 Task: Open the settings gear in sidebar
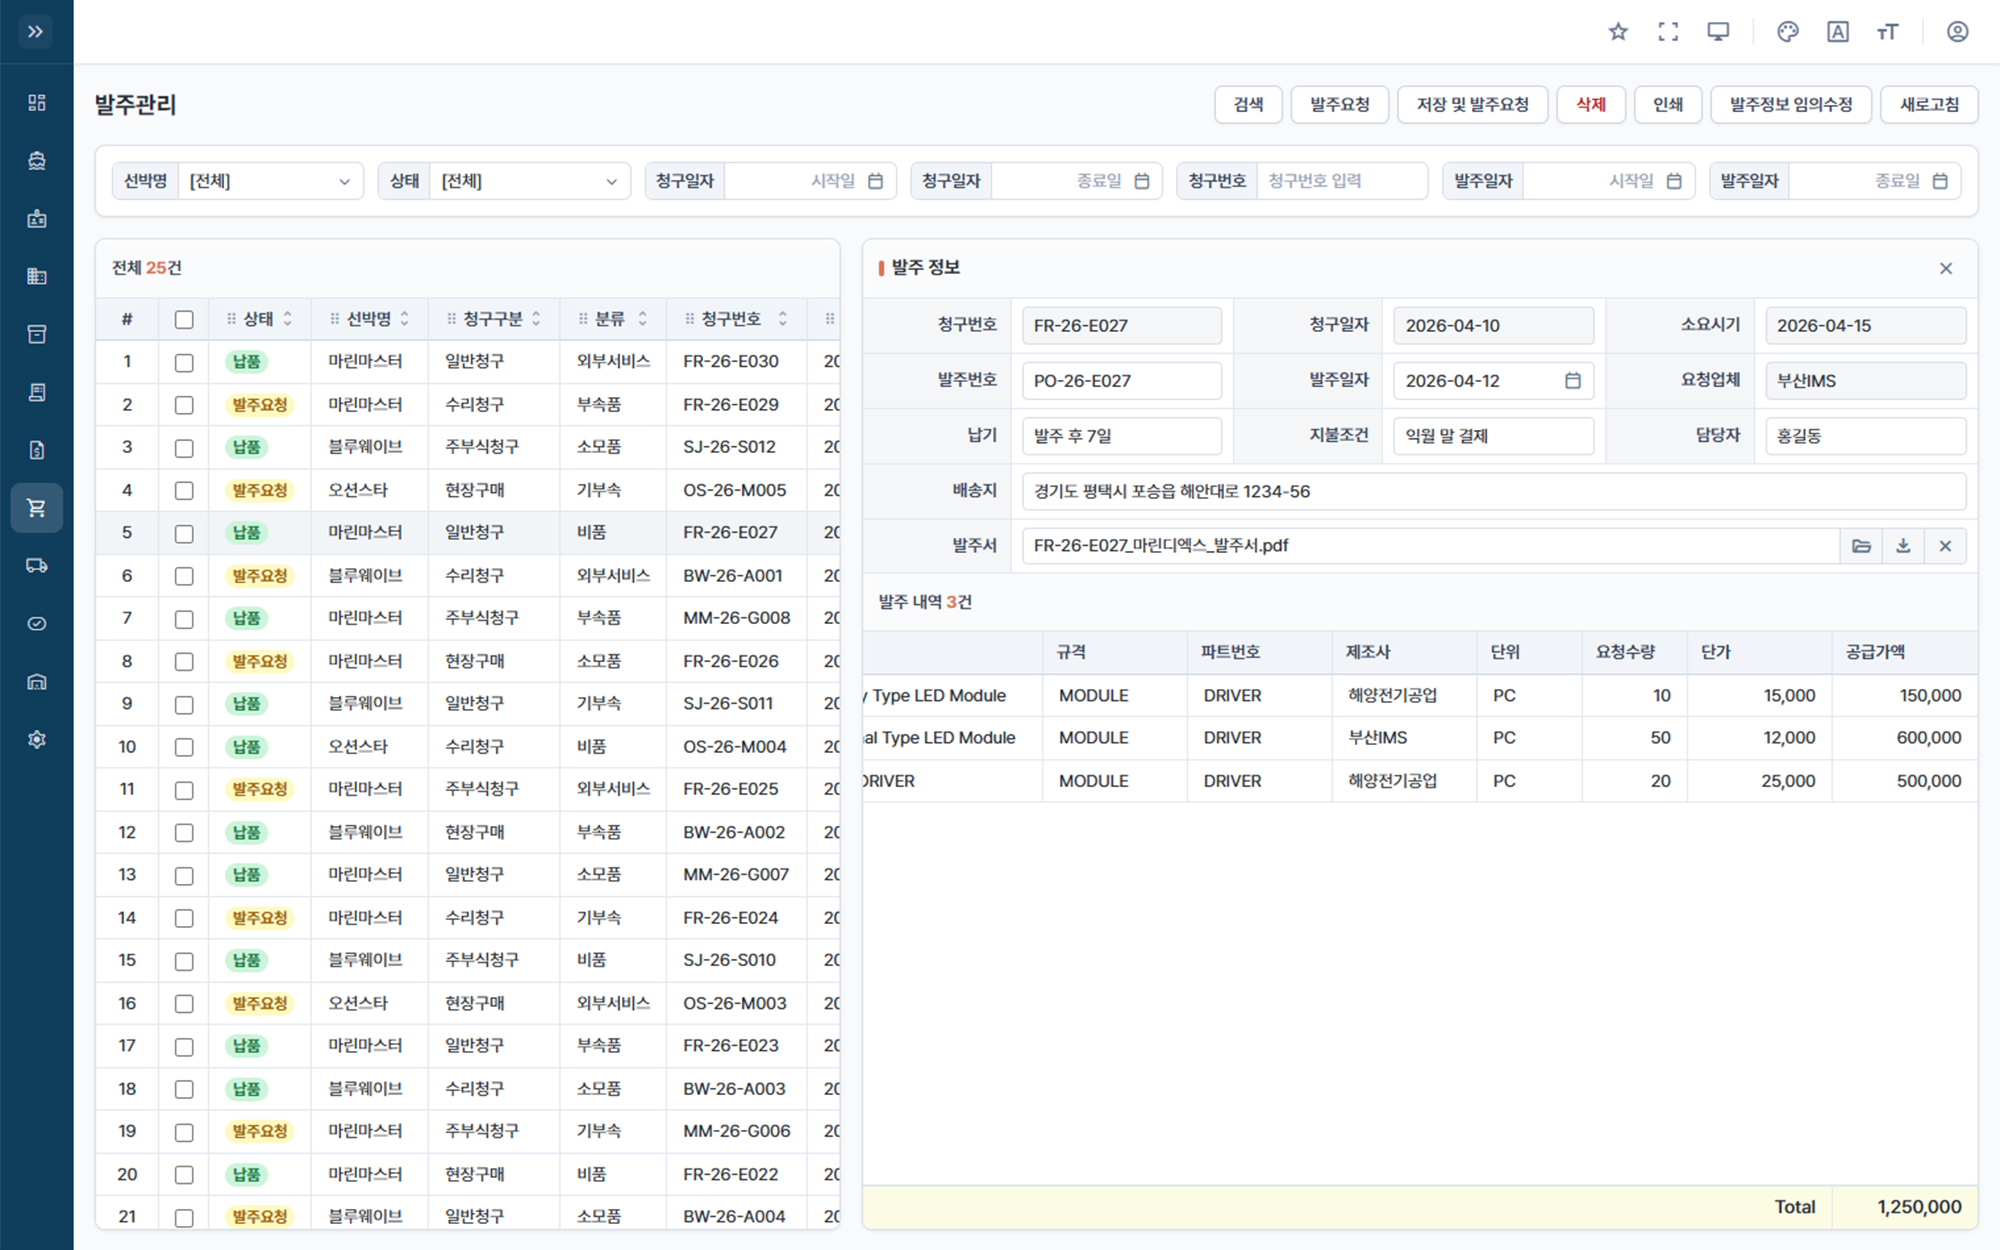pyautogui.click(x=37, y=740)
